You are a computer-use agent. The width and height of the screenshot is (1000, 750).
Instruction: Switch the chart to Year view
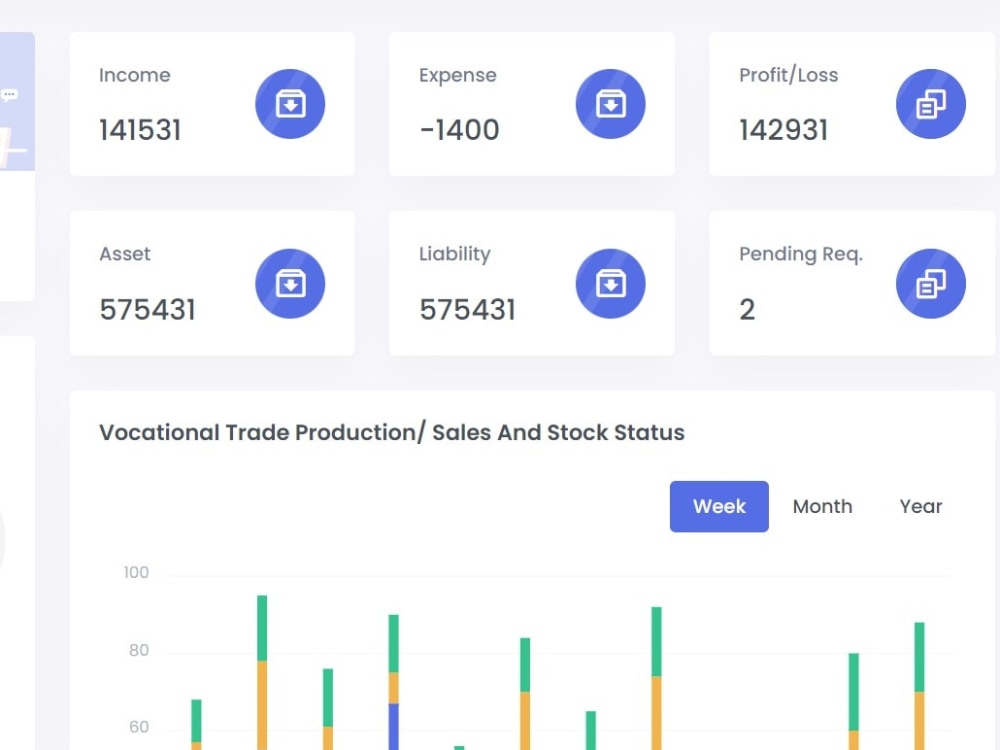(920, 506)
